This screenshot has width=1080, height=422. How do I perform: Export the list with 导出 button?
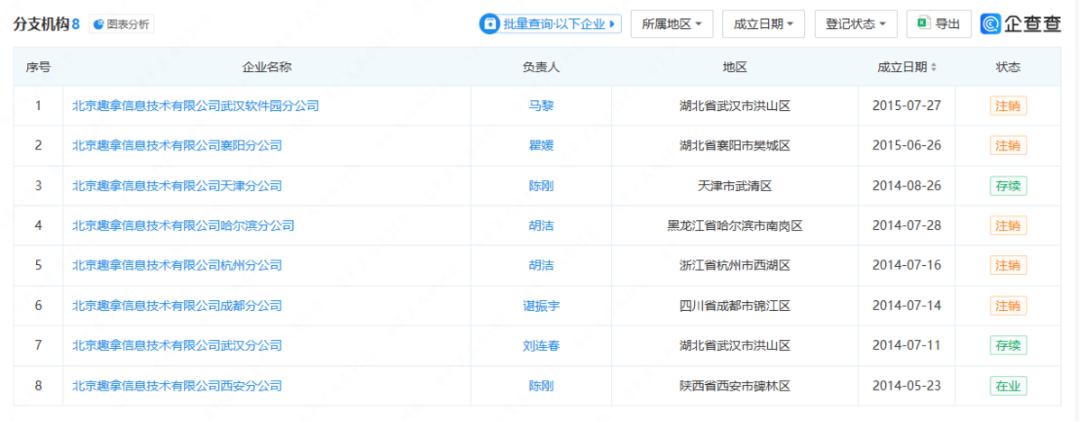939,24
